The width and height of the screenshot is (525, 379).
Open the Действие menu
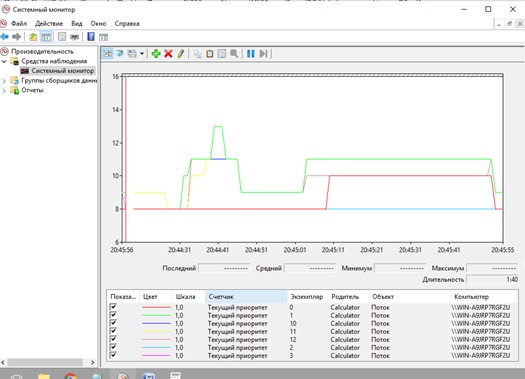click(x=49, y=23)
